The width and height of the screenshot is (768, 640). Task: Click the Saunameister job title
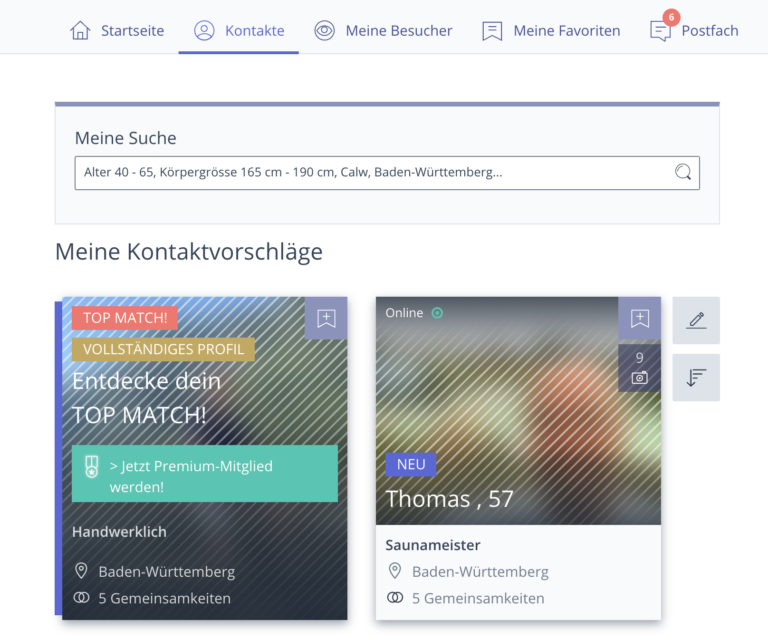432,545
